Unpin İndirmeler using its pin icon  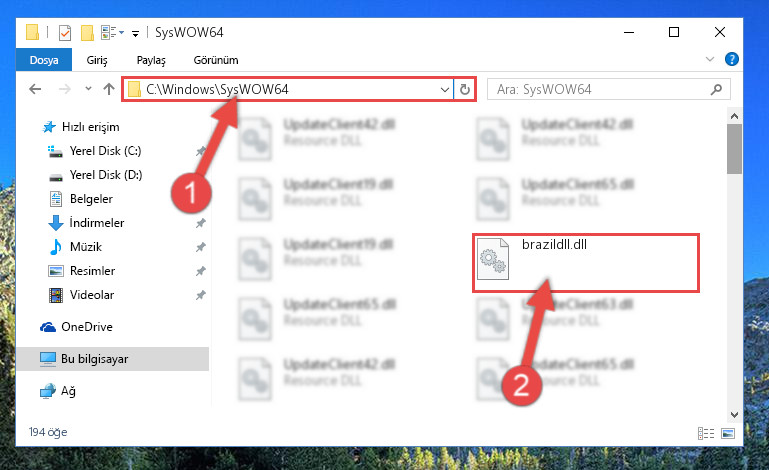[201, 223]
